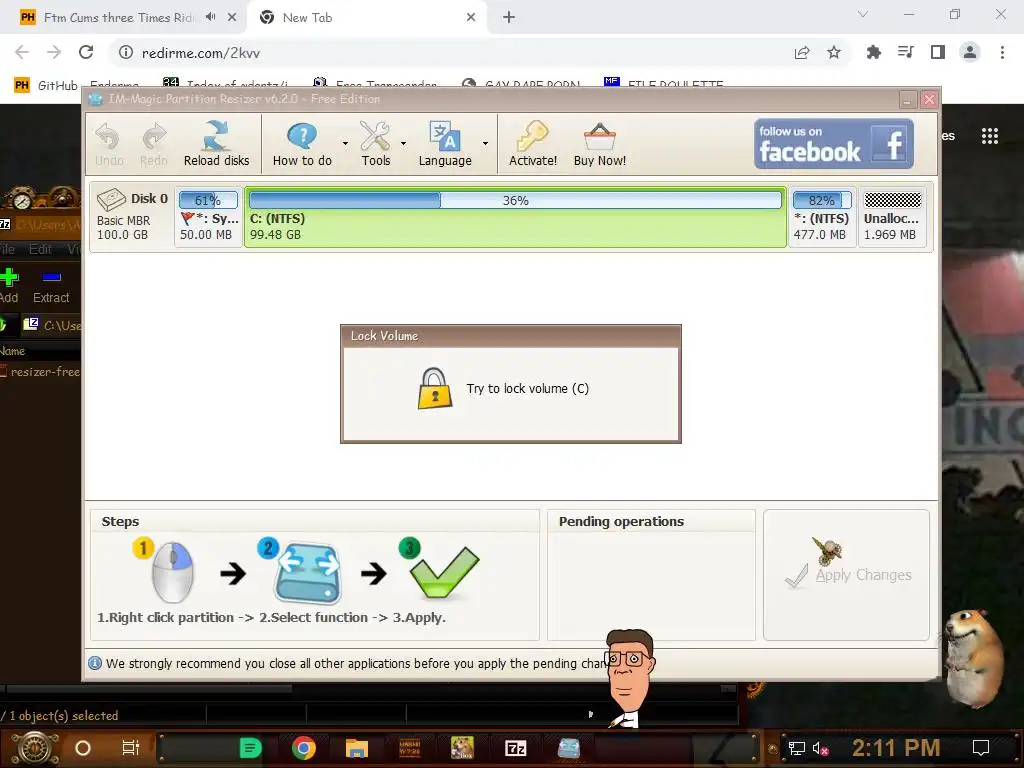This screenshot has width=1024, height=768.
Task: Open a new browser tab
Action: 509,18
